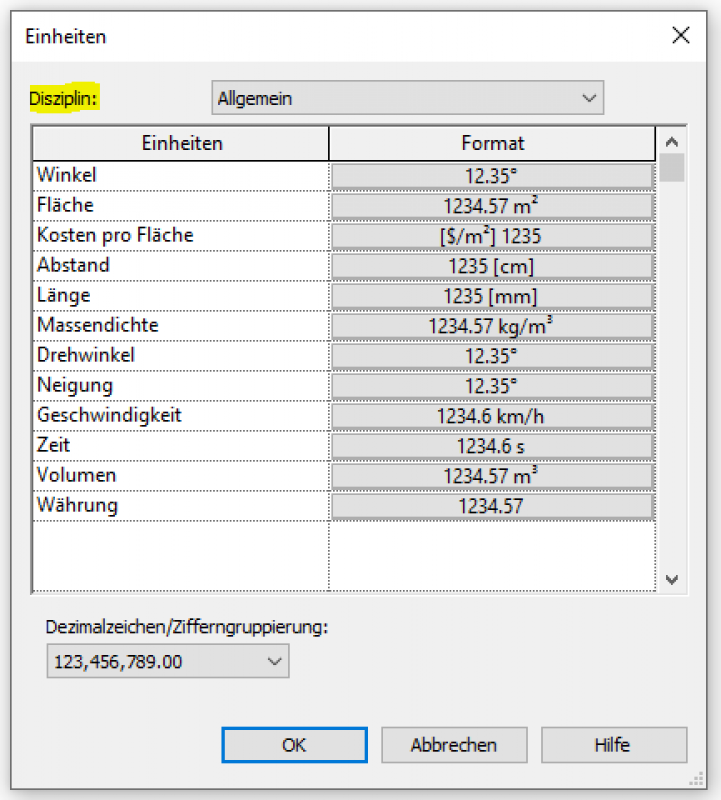Click the Zeit format button 1234.6 s
The height and width of the screenshot is (800, 721).
(491, 446)
